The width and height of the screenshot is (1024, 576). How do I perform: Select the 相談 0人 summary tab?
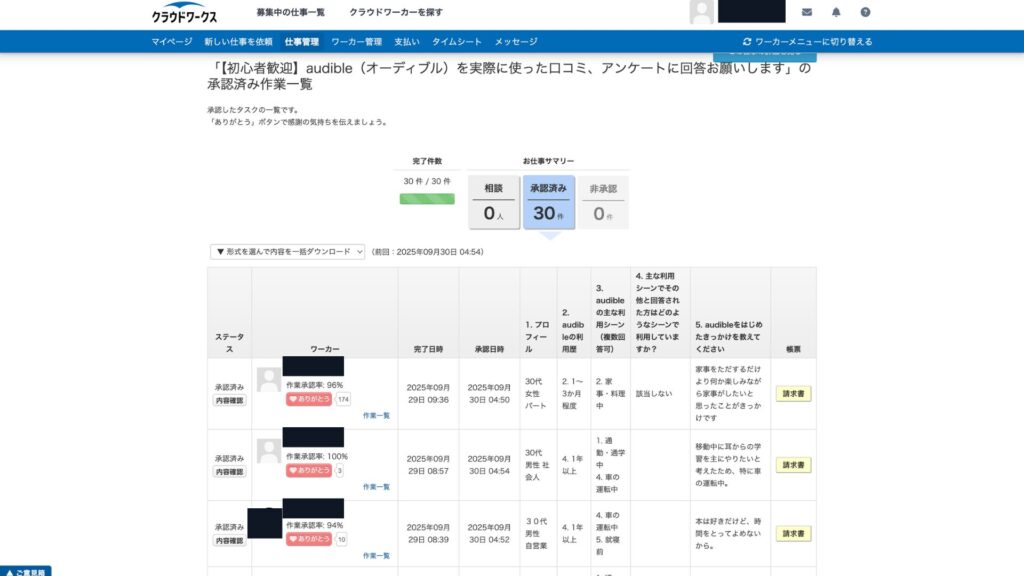pos(494,202)
